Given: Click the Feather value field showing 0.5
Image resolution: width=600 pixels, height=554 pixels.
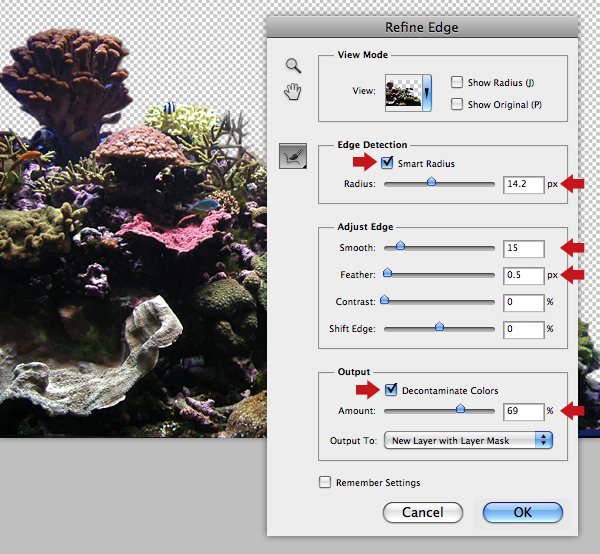Looking at the screenshot, I should pyautogui.click(x=523, y=275).
